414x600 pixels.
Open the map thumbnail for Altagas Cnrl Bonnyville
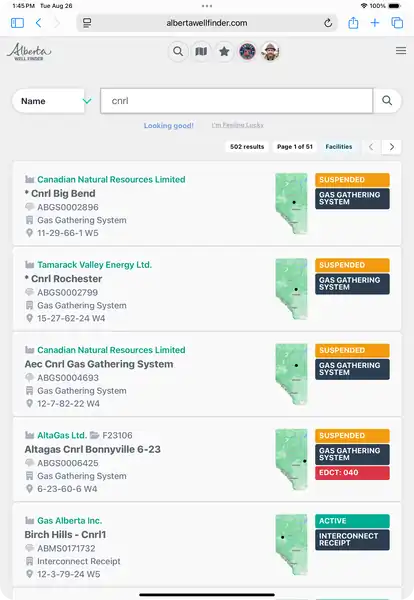tap(292, 459)
